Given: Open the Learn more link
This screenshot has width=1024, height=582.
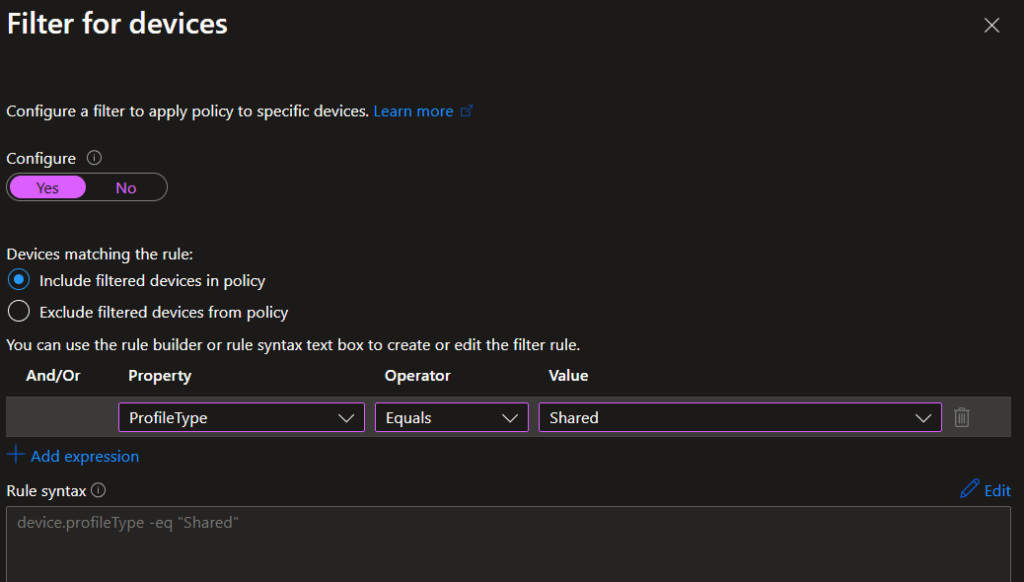Looking at the screenshot, I should pos(413,112).
